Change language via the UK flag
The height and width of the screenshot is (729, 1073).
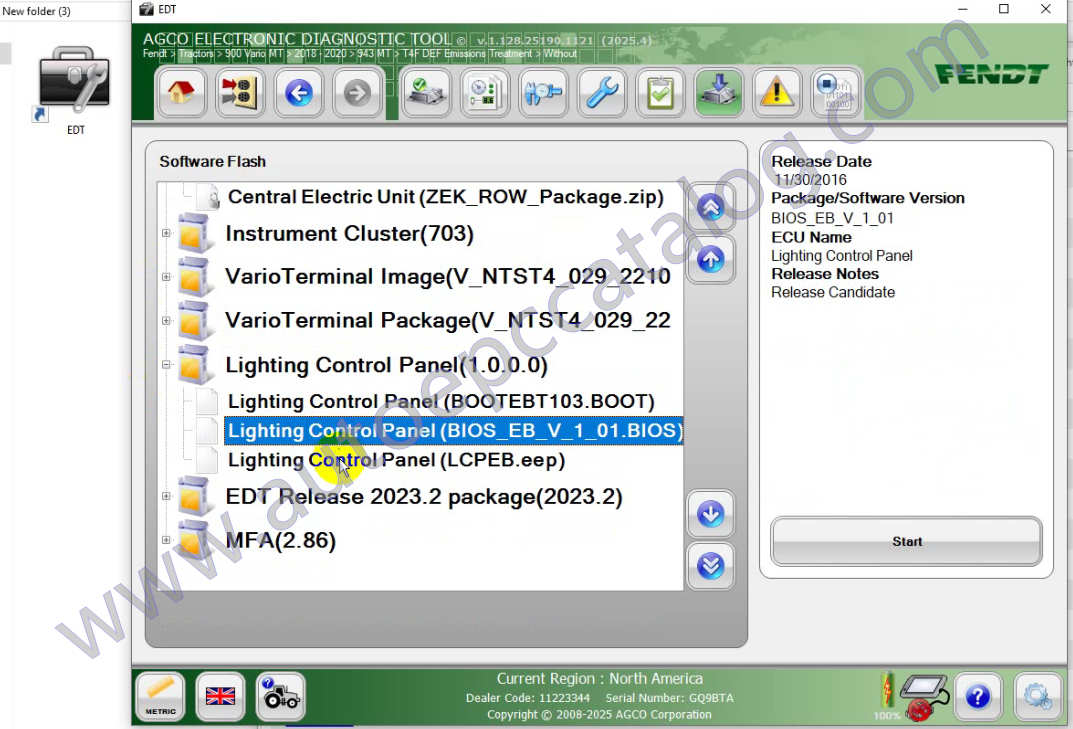coord(220,697)
